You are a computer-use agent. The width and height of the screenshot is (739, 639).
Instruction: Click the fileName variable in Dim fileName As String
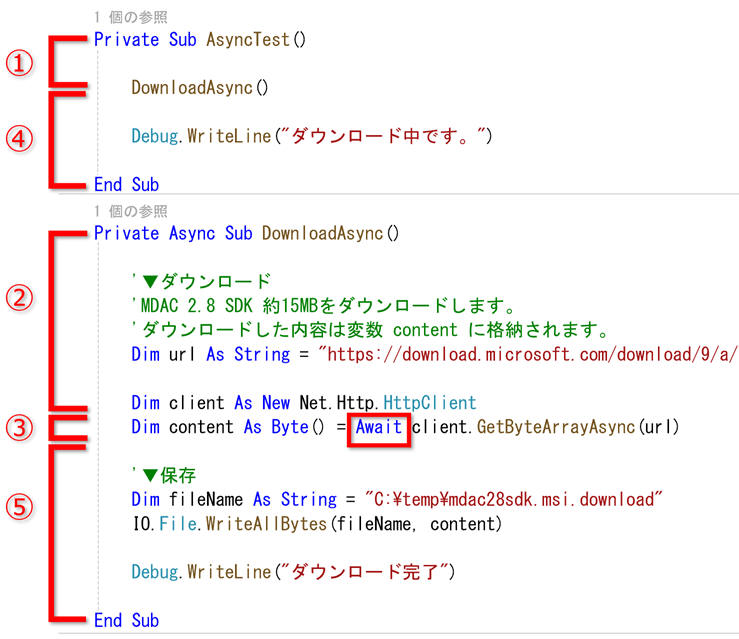pos(205,499)
